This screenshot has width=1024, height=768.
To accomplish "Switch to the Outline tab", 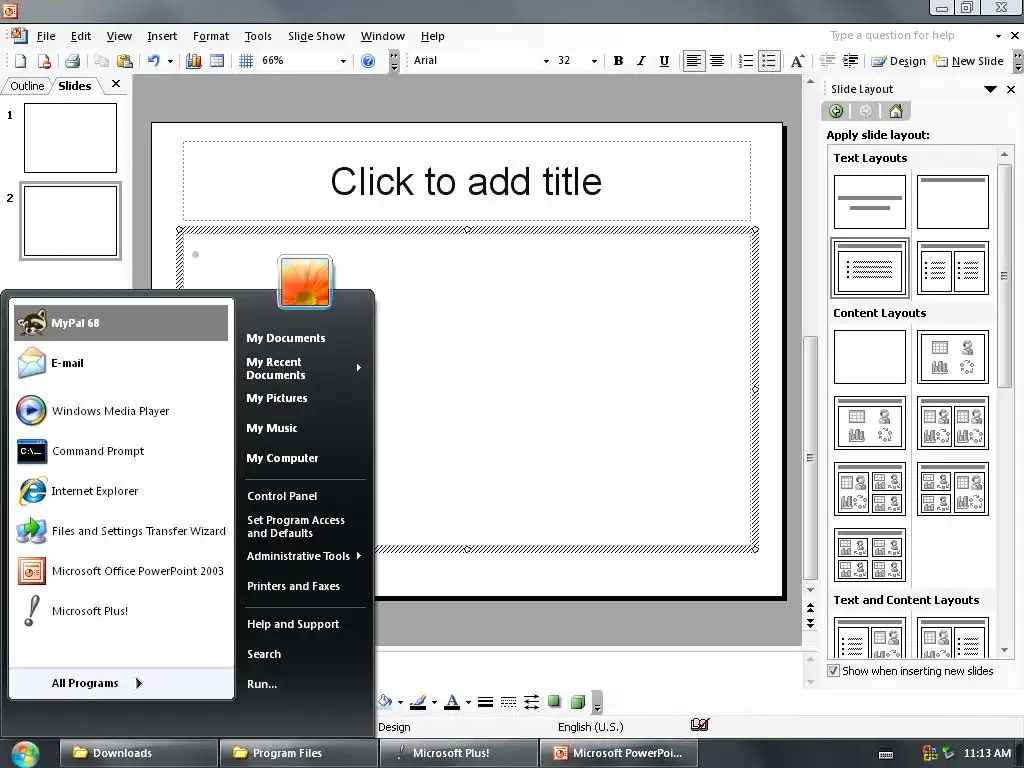I will click(x=27, y=86).
